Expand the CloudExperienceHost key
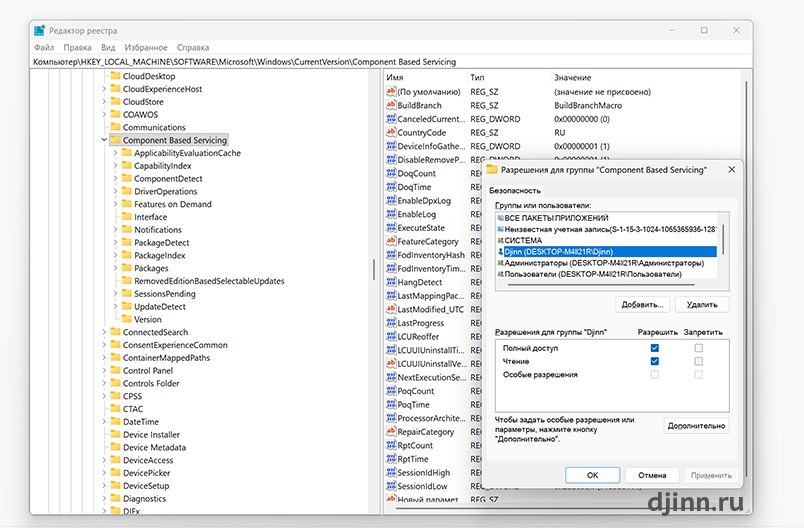 pos(104,89)
